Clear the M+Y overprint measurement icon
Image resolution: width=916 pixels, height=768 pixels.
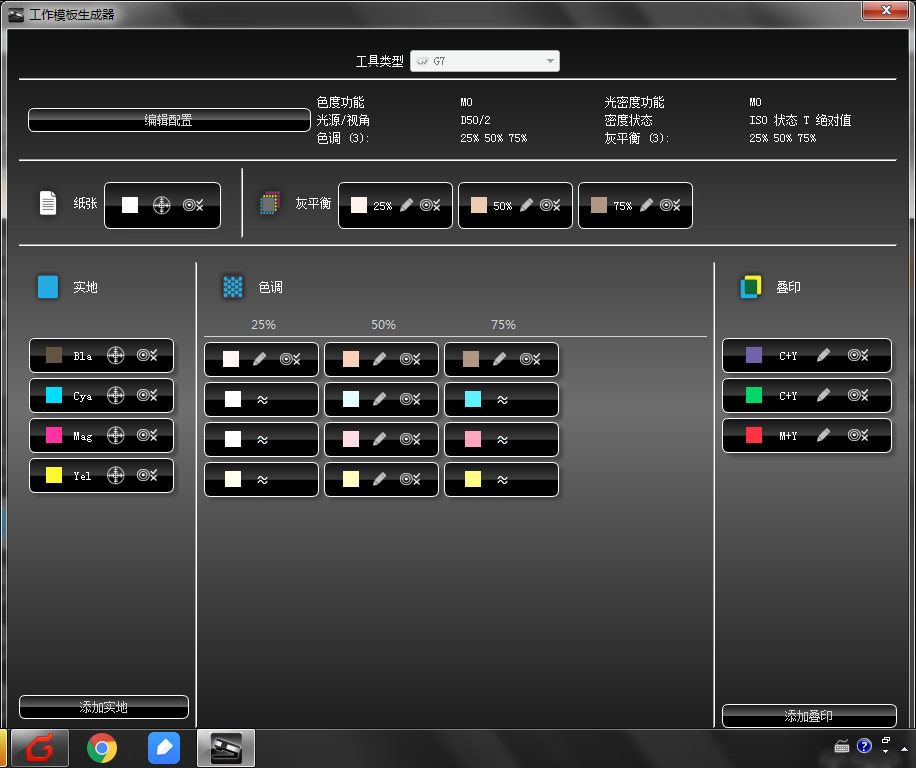click(x=858, y=435)
